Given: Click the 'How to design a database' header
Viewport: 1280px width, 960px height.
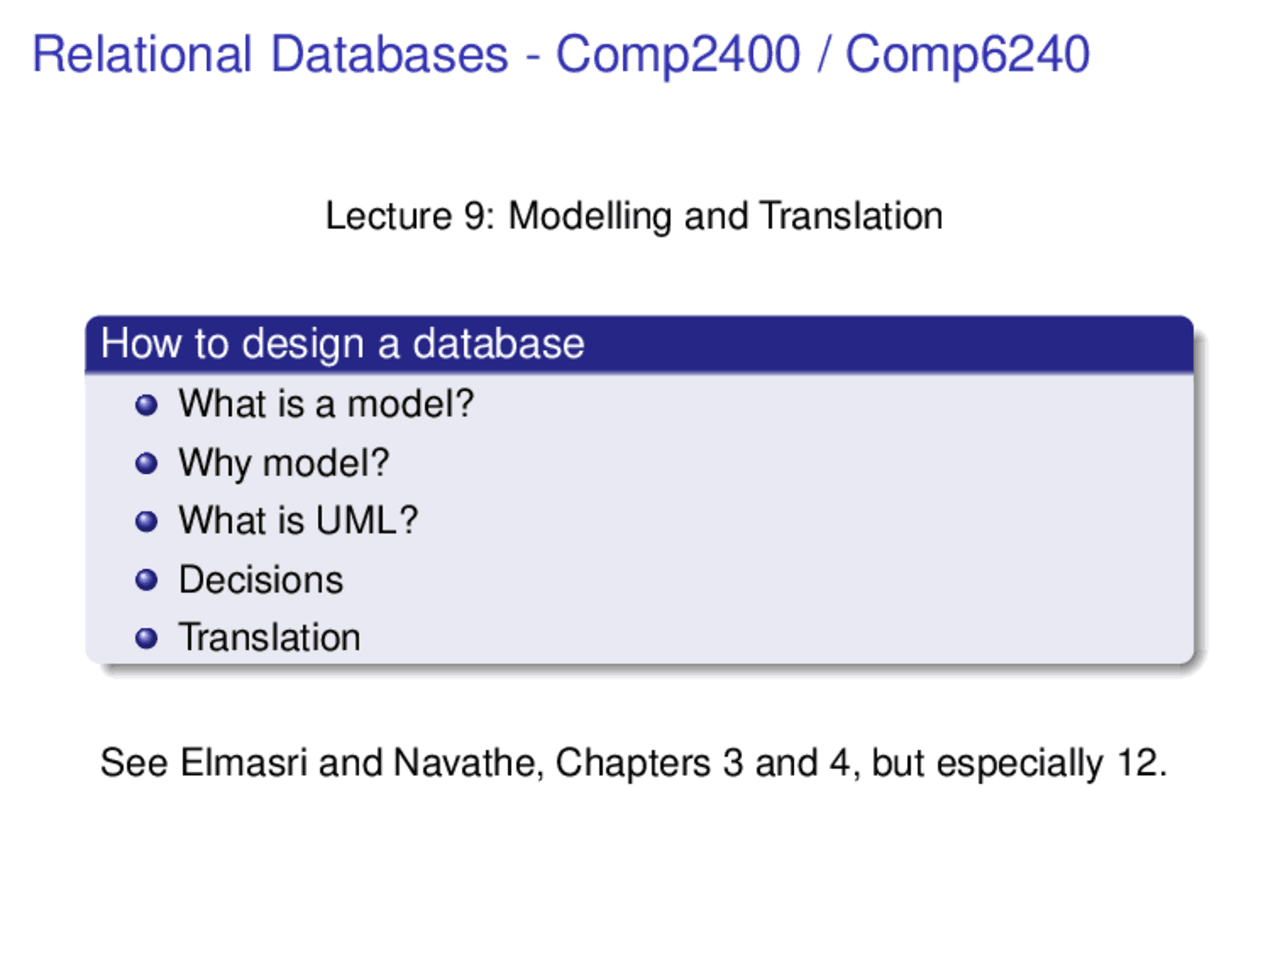Looking at the screenshot, I should [343, 344].
